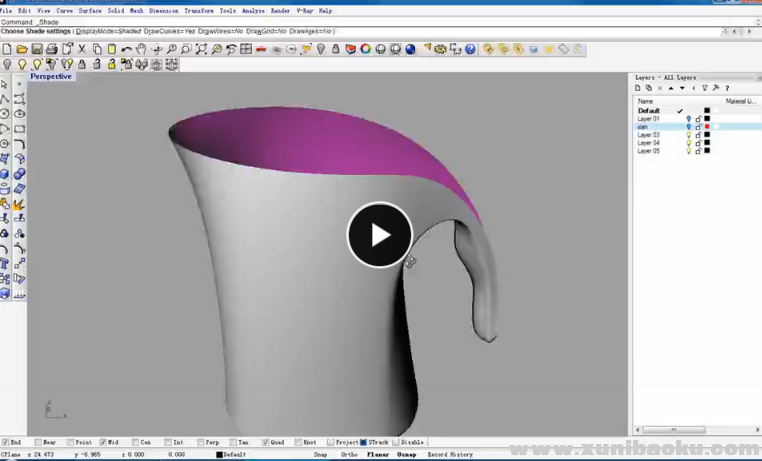
Task: Click the red color swatch of xian layer
Action: click(x=707, y=127)
